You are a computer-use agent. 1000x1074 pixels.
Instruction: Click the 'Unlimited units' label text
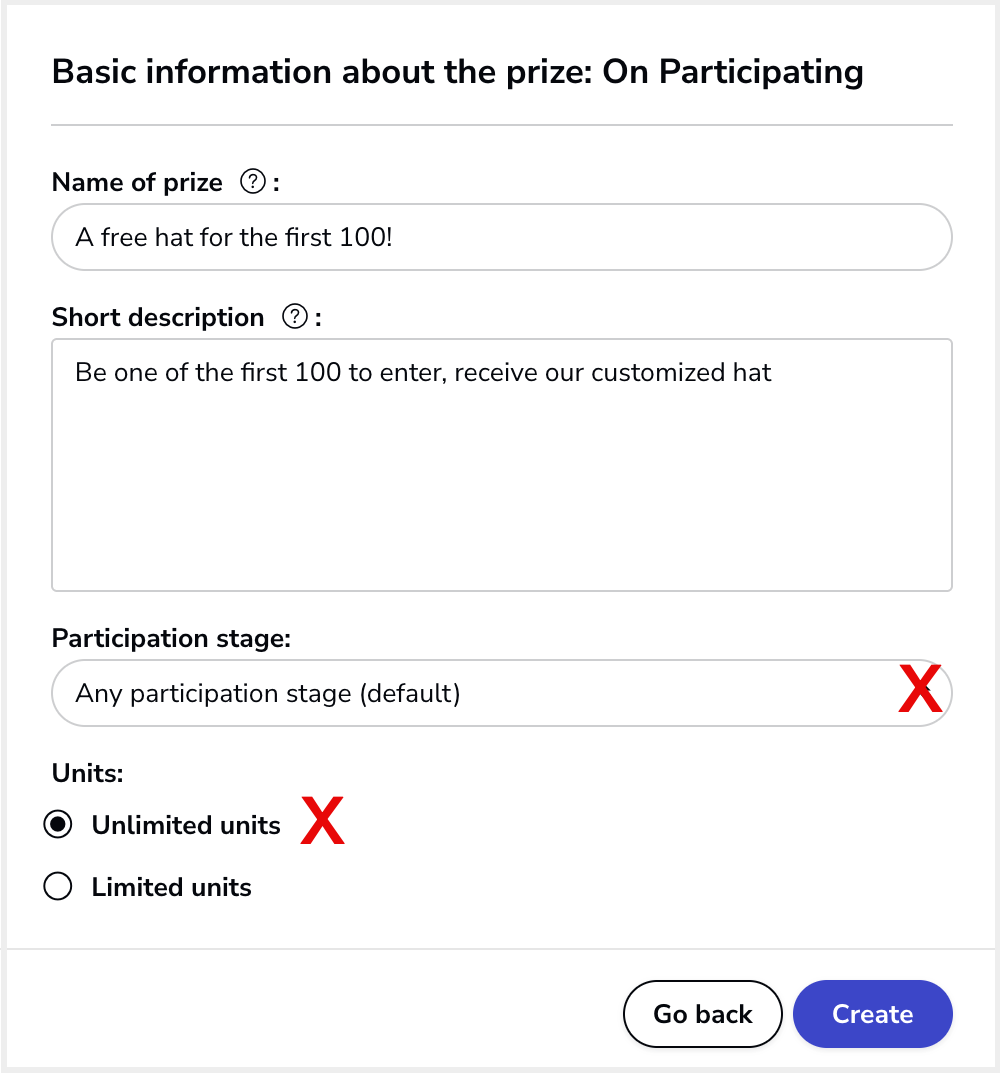point(186,825)
